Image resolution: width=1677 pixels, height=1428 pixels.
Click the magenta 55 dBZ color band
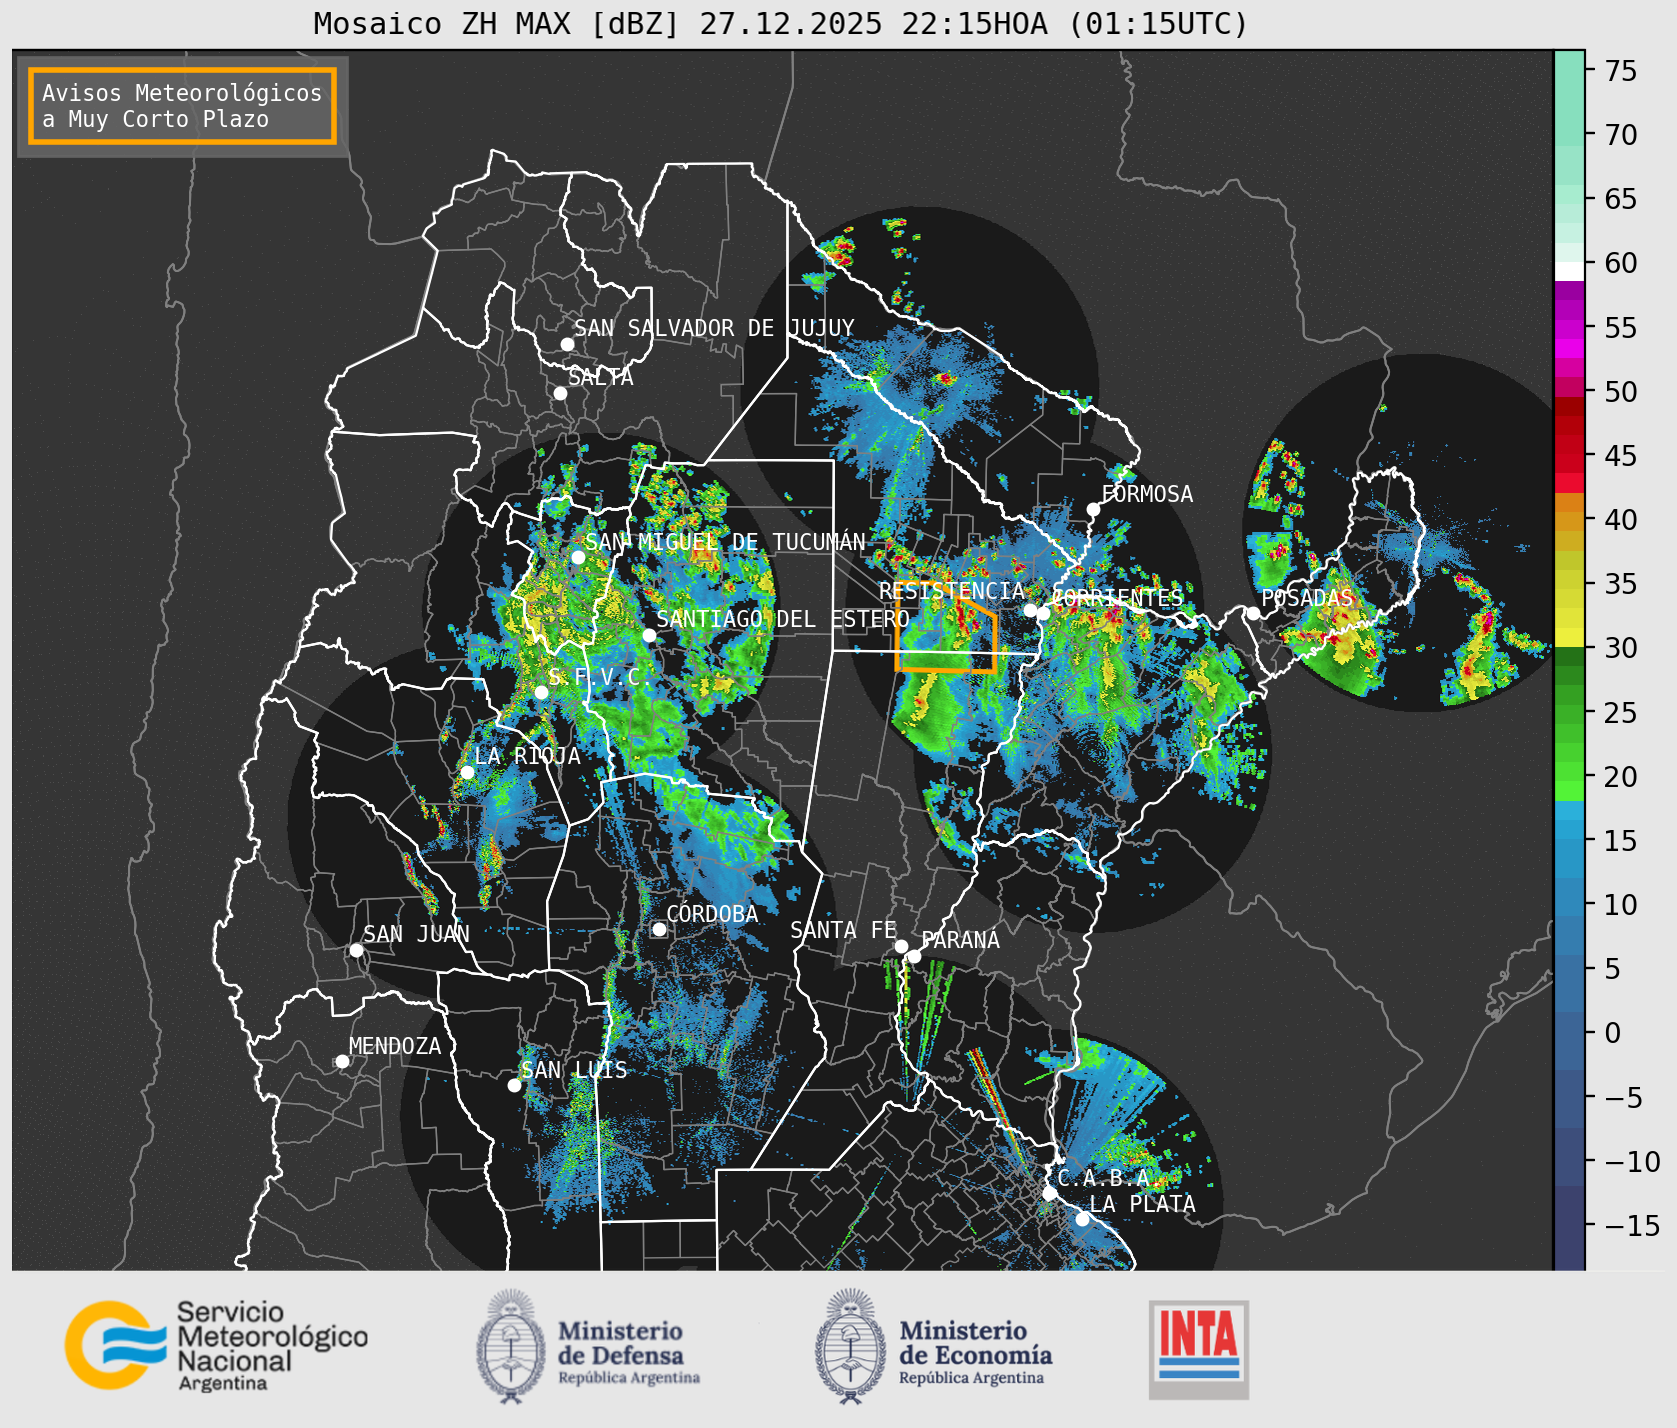1569,328
